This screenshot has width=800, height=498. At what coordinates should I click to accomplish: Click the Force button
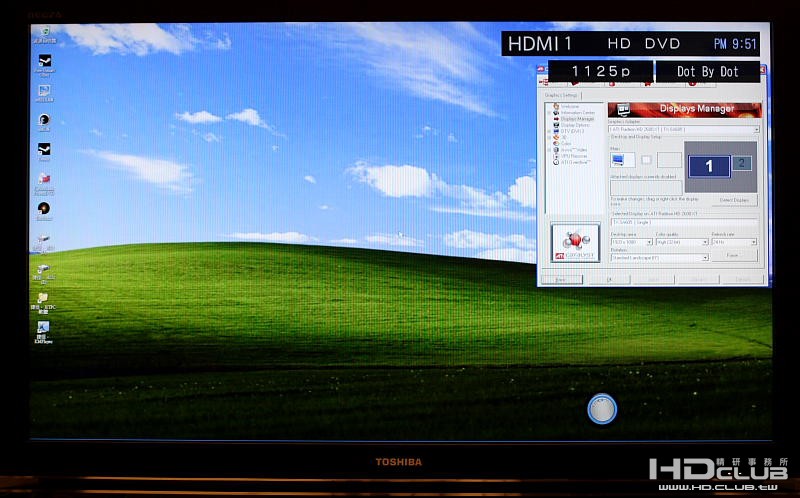(x=735, y=255)
